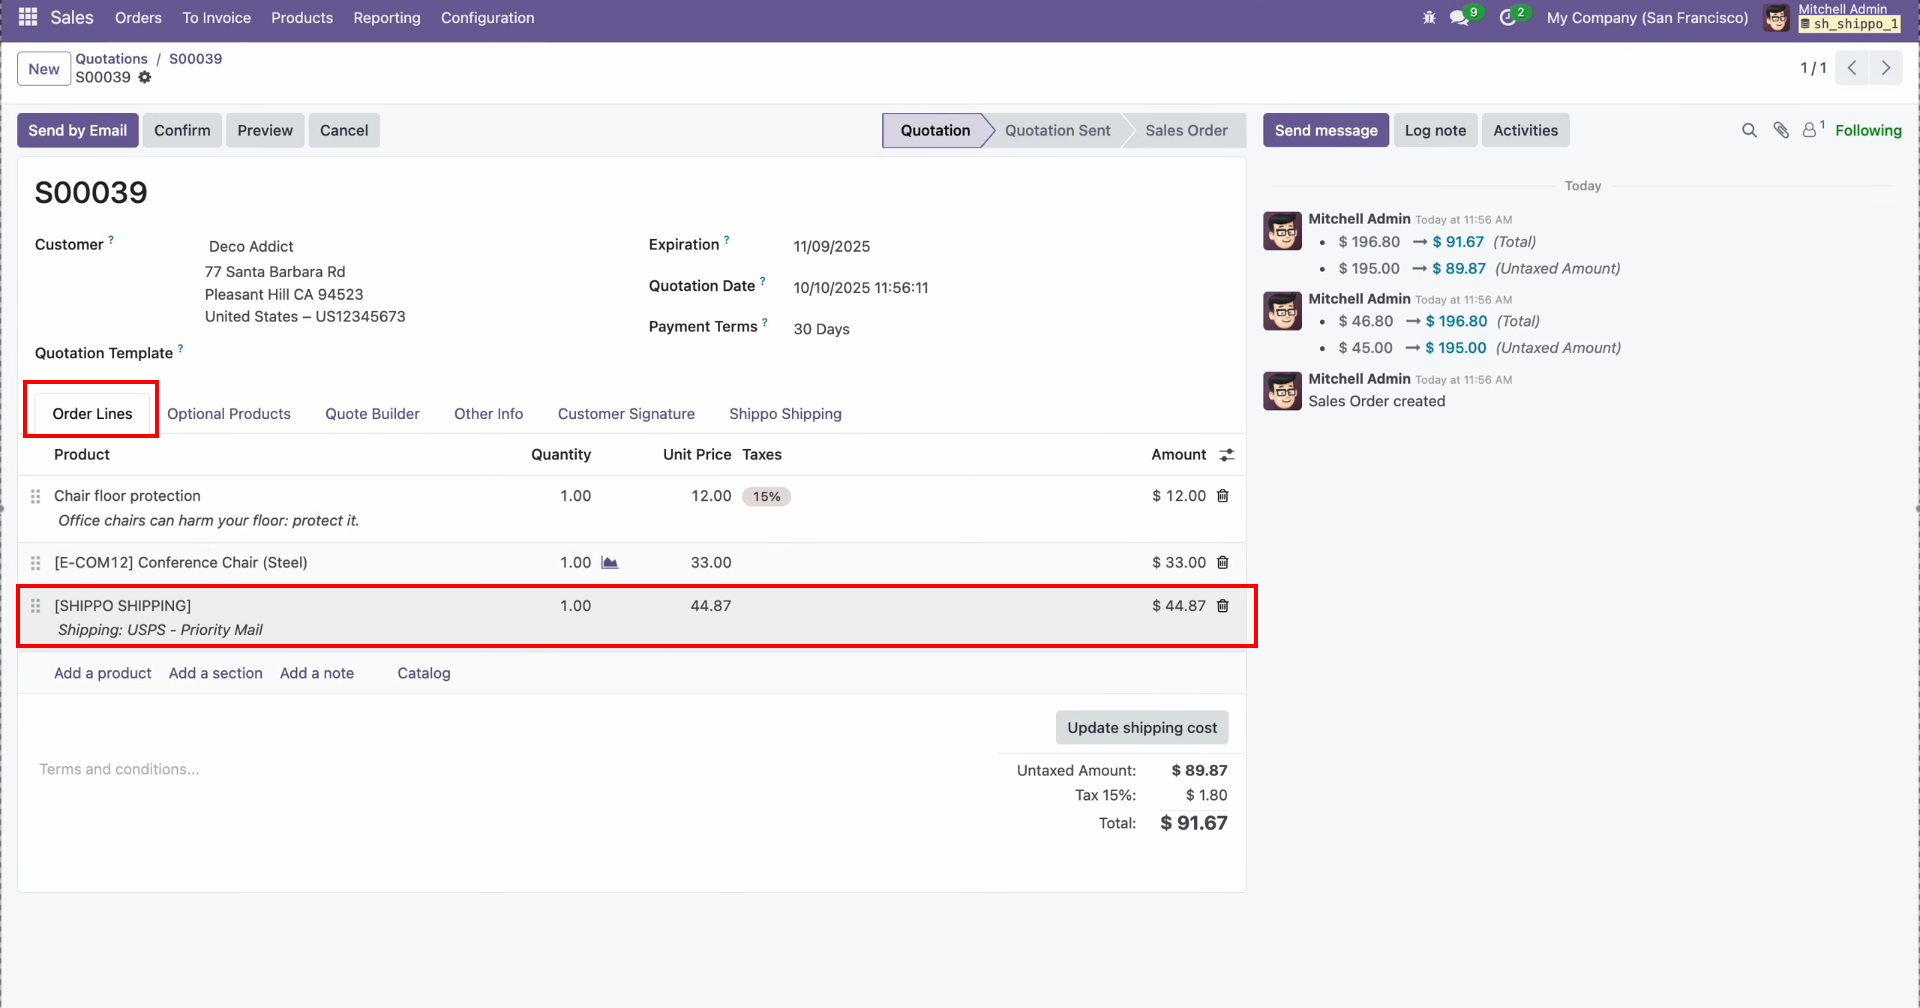Image resolution: width=1920 pixels, height=1008 pixels.
Task: Search messages using the magnifier icon
Action: tap(1749, 130)
